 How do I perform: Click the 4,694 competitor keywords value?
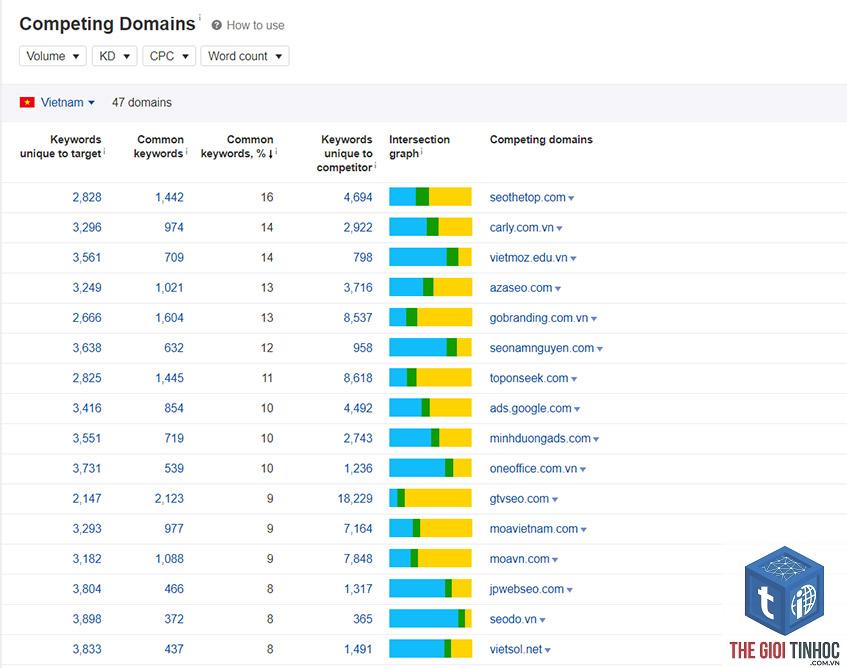pos(358,197)
